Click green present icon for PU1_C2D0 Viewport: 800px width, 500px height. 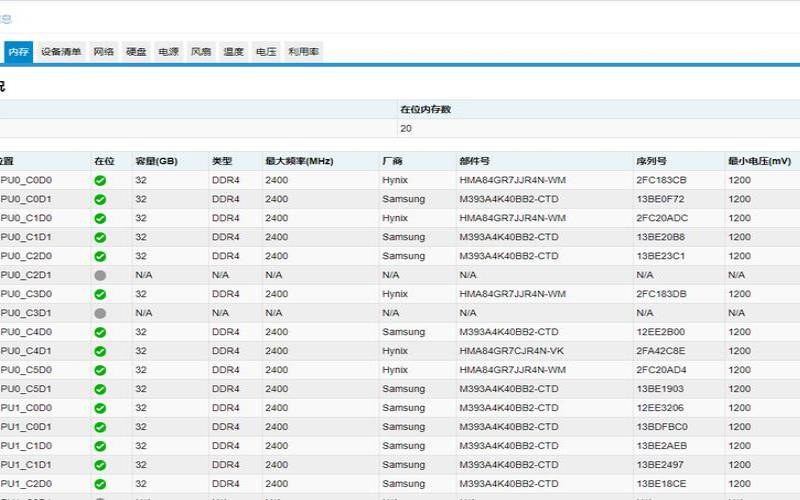pos(101,484)
